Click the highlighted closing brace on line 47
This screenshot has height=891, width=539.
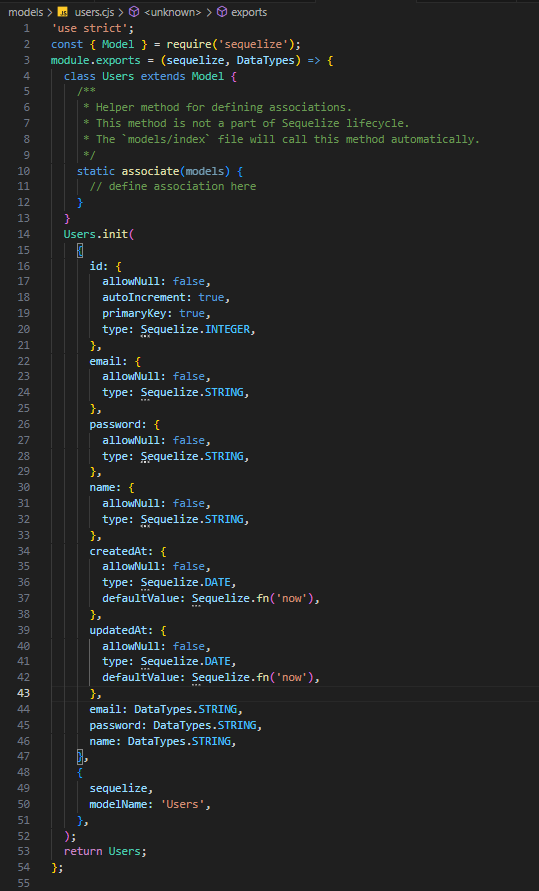pos(80,756)
